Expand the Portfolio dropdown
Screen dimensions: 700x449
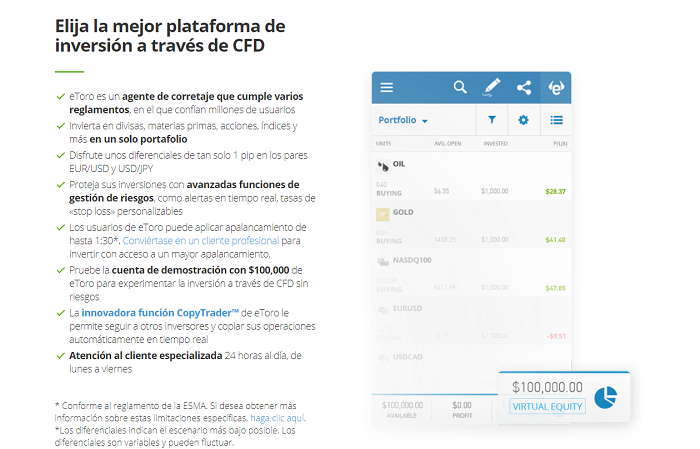pyautogui.click(x=403, y=120)
